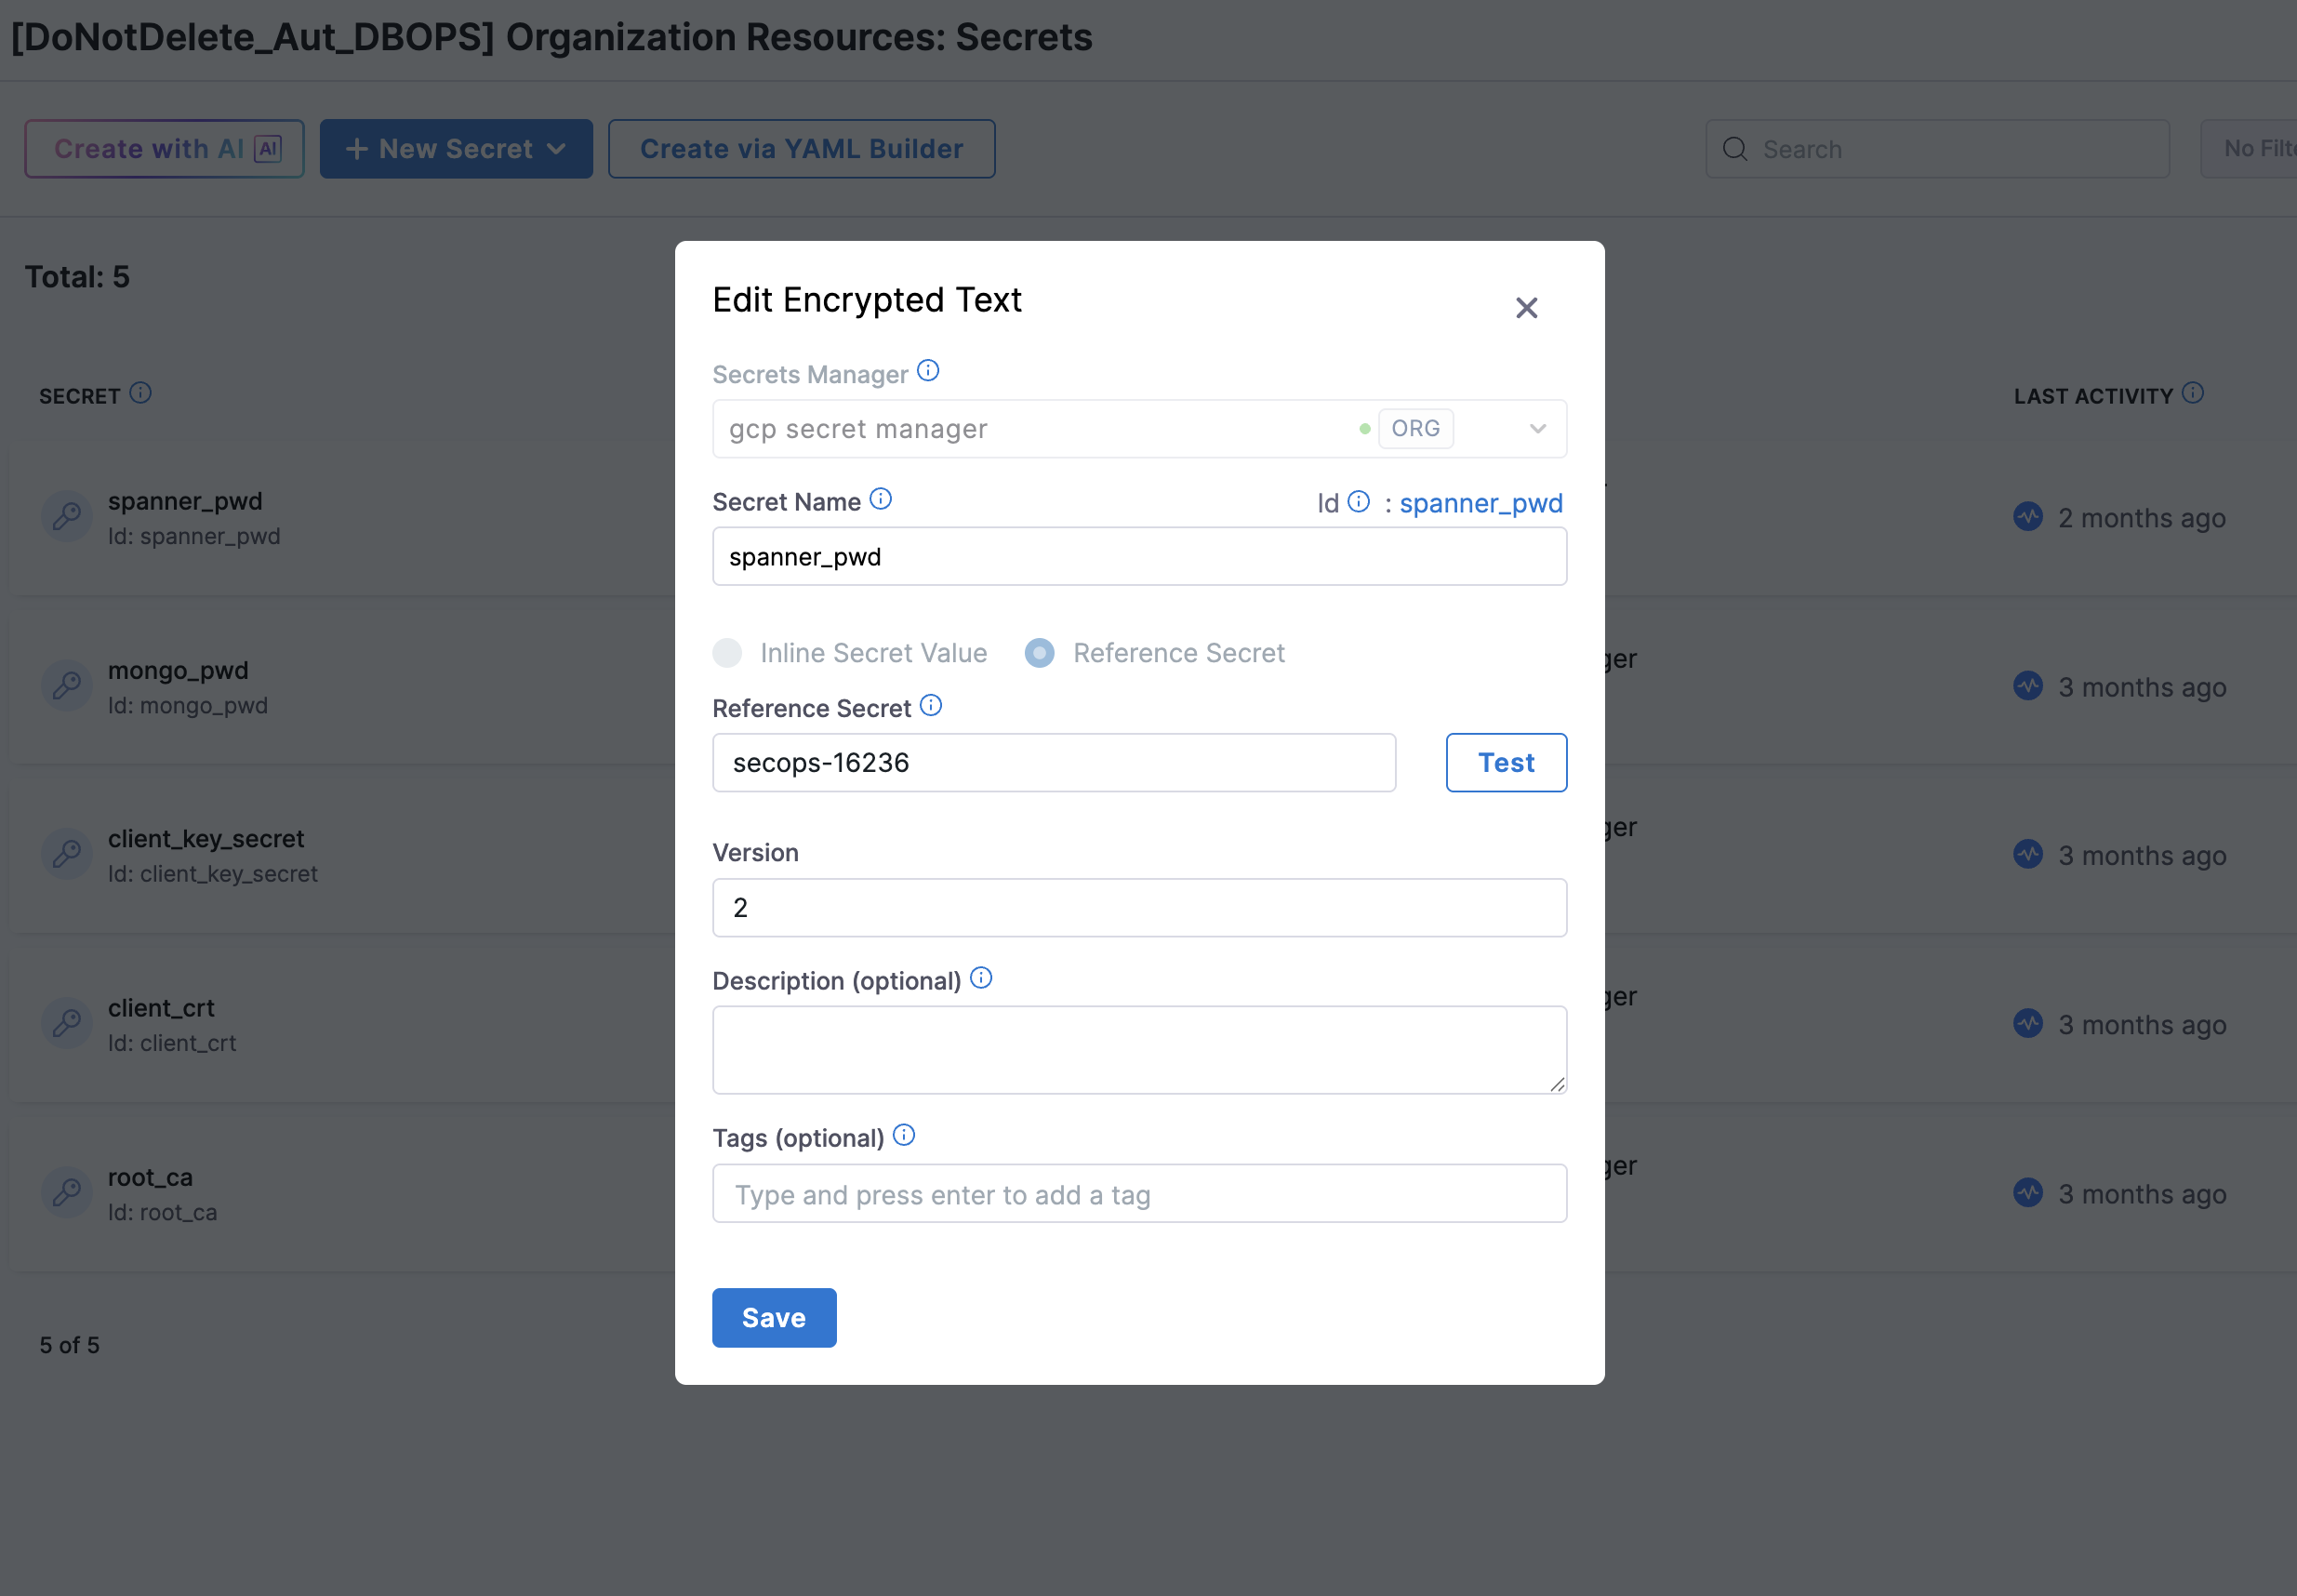2297x1596 pixels.
Task: Select the Inline Secret Value radio option
Action: tap(727, 653)
